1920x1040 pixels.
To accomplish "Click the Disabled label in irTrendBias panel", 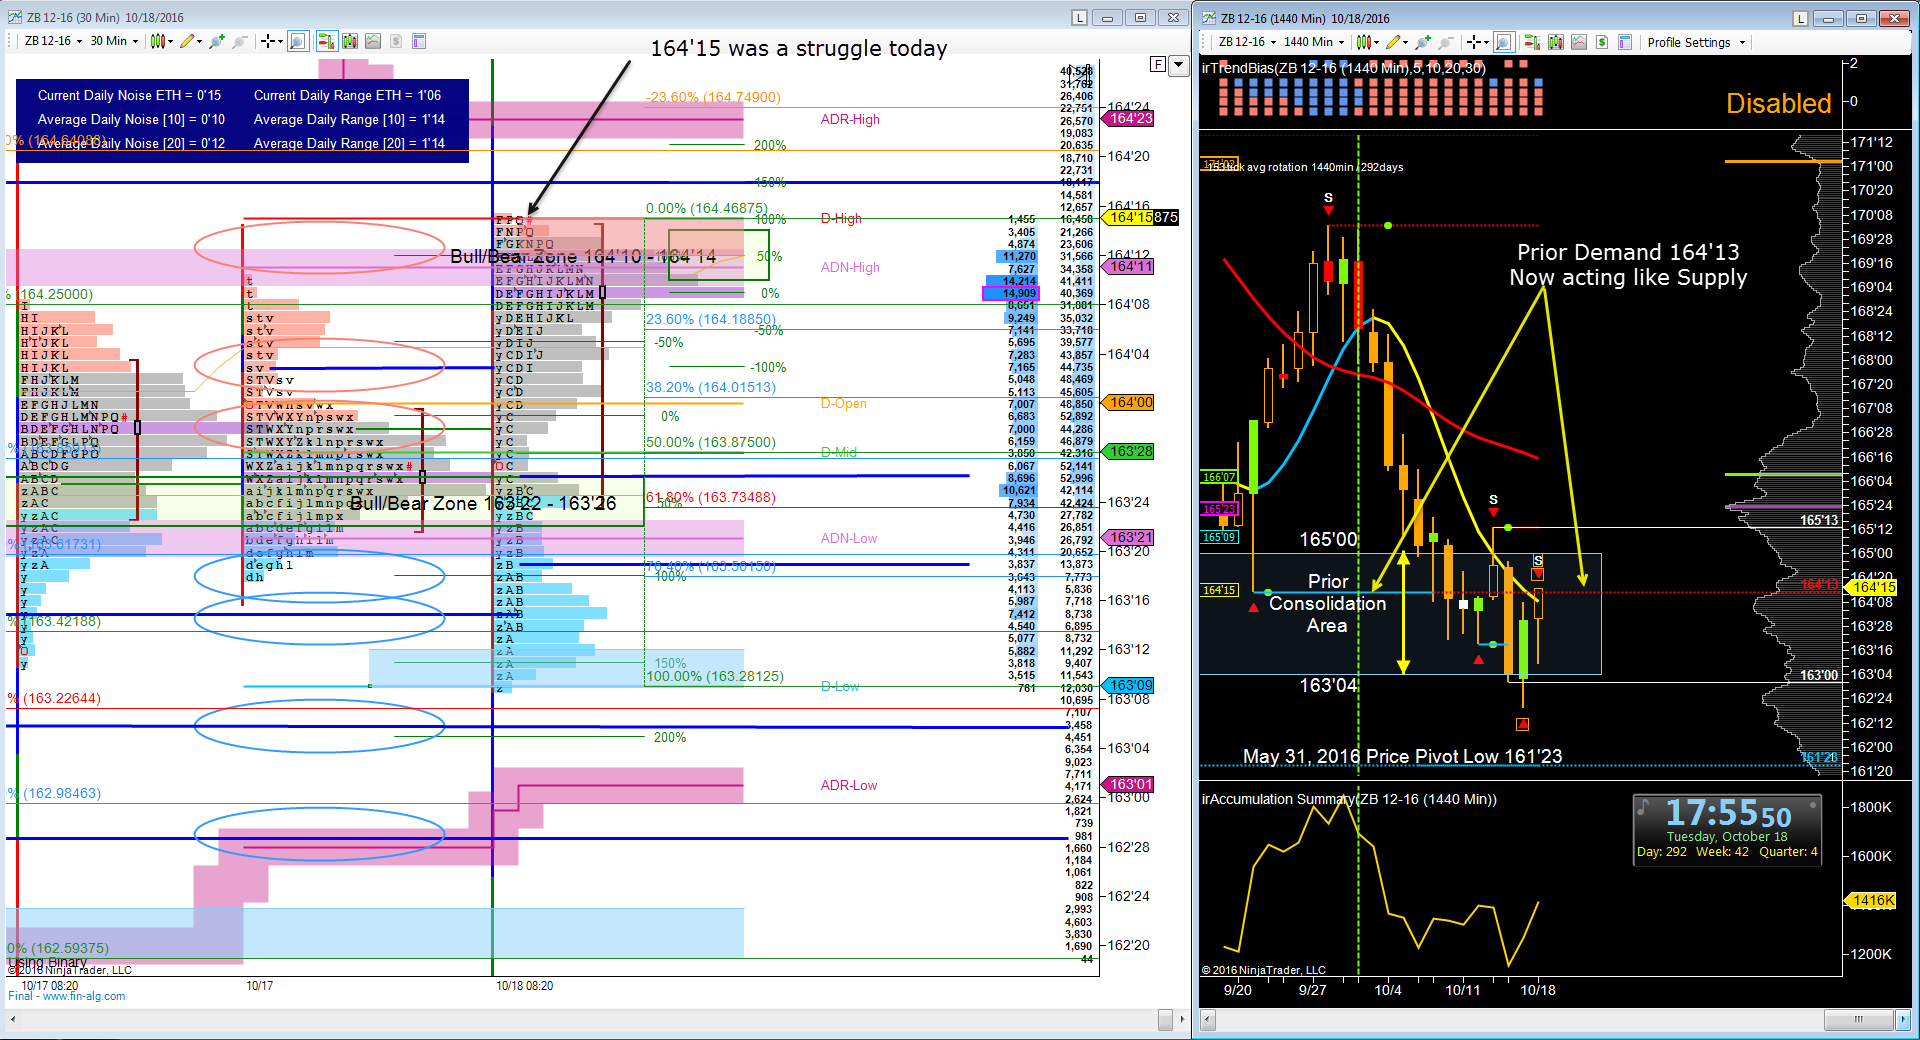I will (x=1778, y=104).
